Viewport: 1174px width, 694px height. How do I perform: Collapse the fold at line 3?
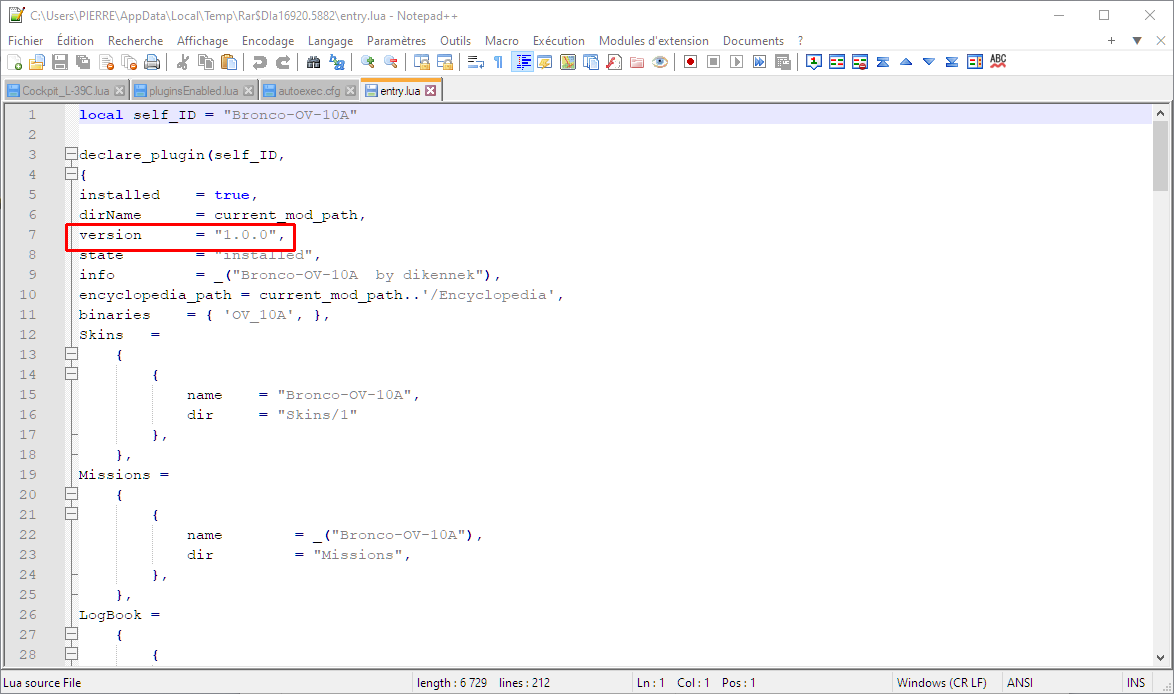[71, 154]
